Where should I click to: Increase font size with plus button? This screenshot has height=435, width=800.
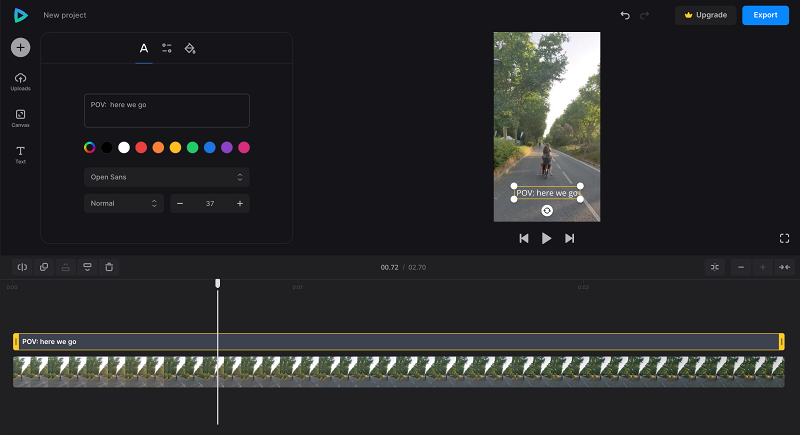240,203
